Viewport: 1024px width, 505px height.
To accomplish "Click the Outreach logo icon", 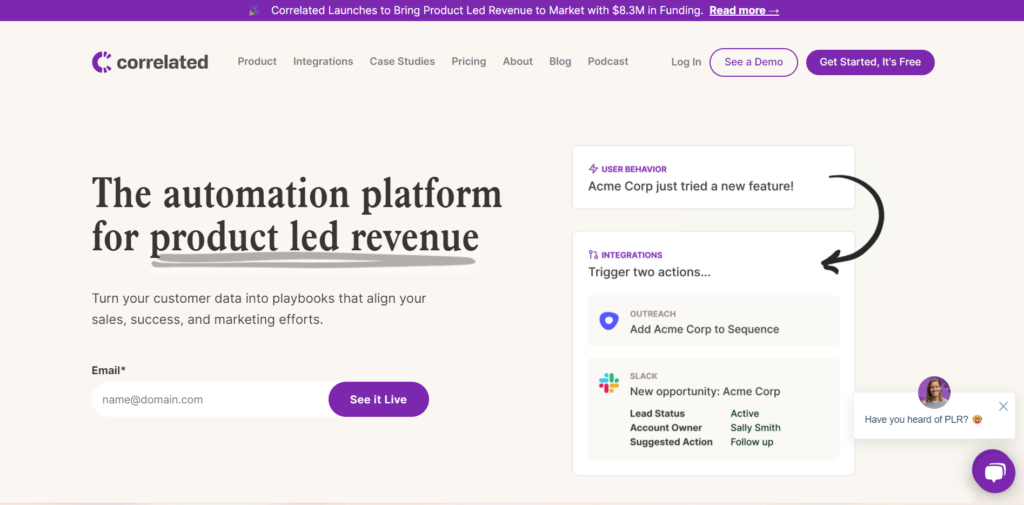I will click(608, 321).
